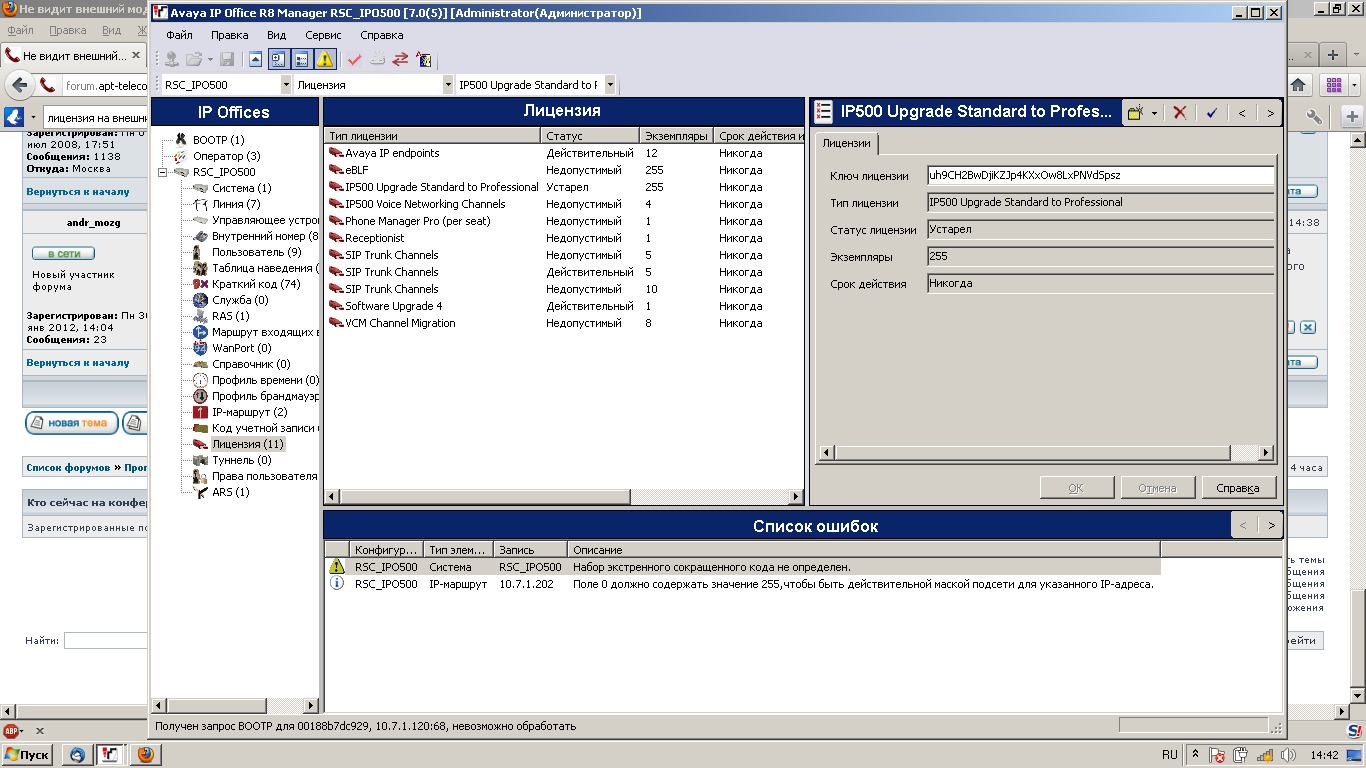The image size is (1366, 768).
Task: Click the open configuration from IP Office icon
Action: (172, 59)
